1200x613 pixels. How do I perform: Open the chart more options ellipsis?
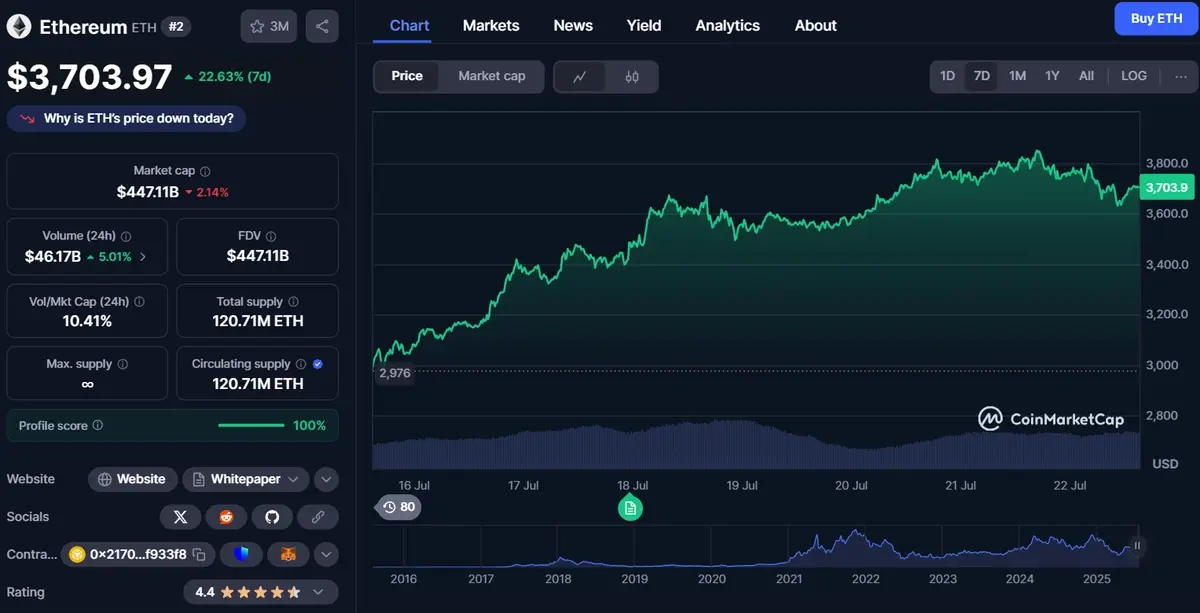point(1181,76)
